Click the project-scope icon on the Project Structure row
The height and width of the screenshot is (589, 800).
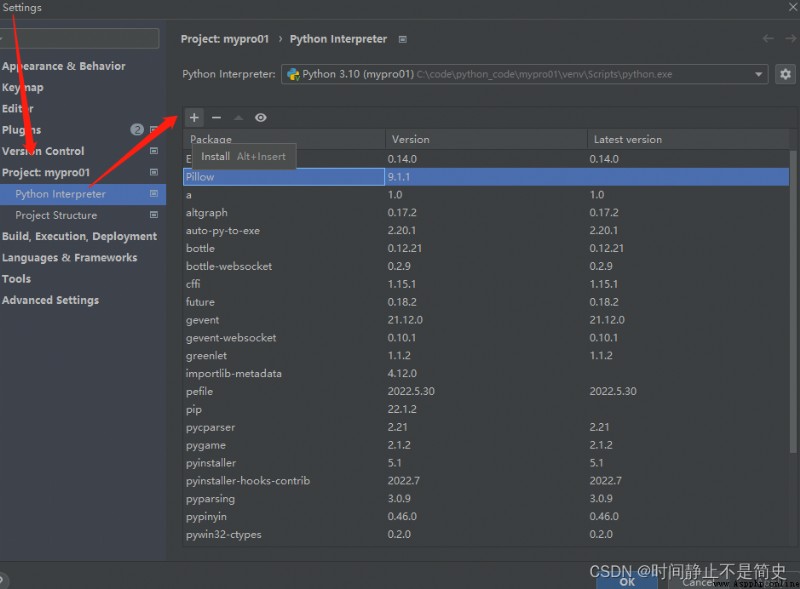click(154, 215)
